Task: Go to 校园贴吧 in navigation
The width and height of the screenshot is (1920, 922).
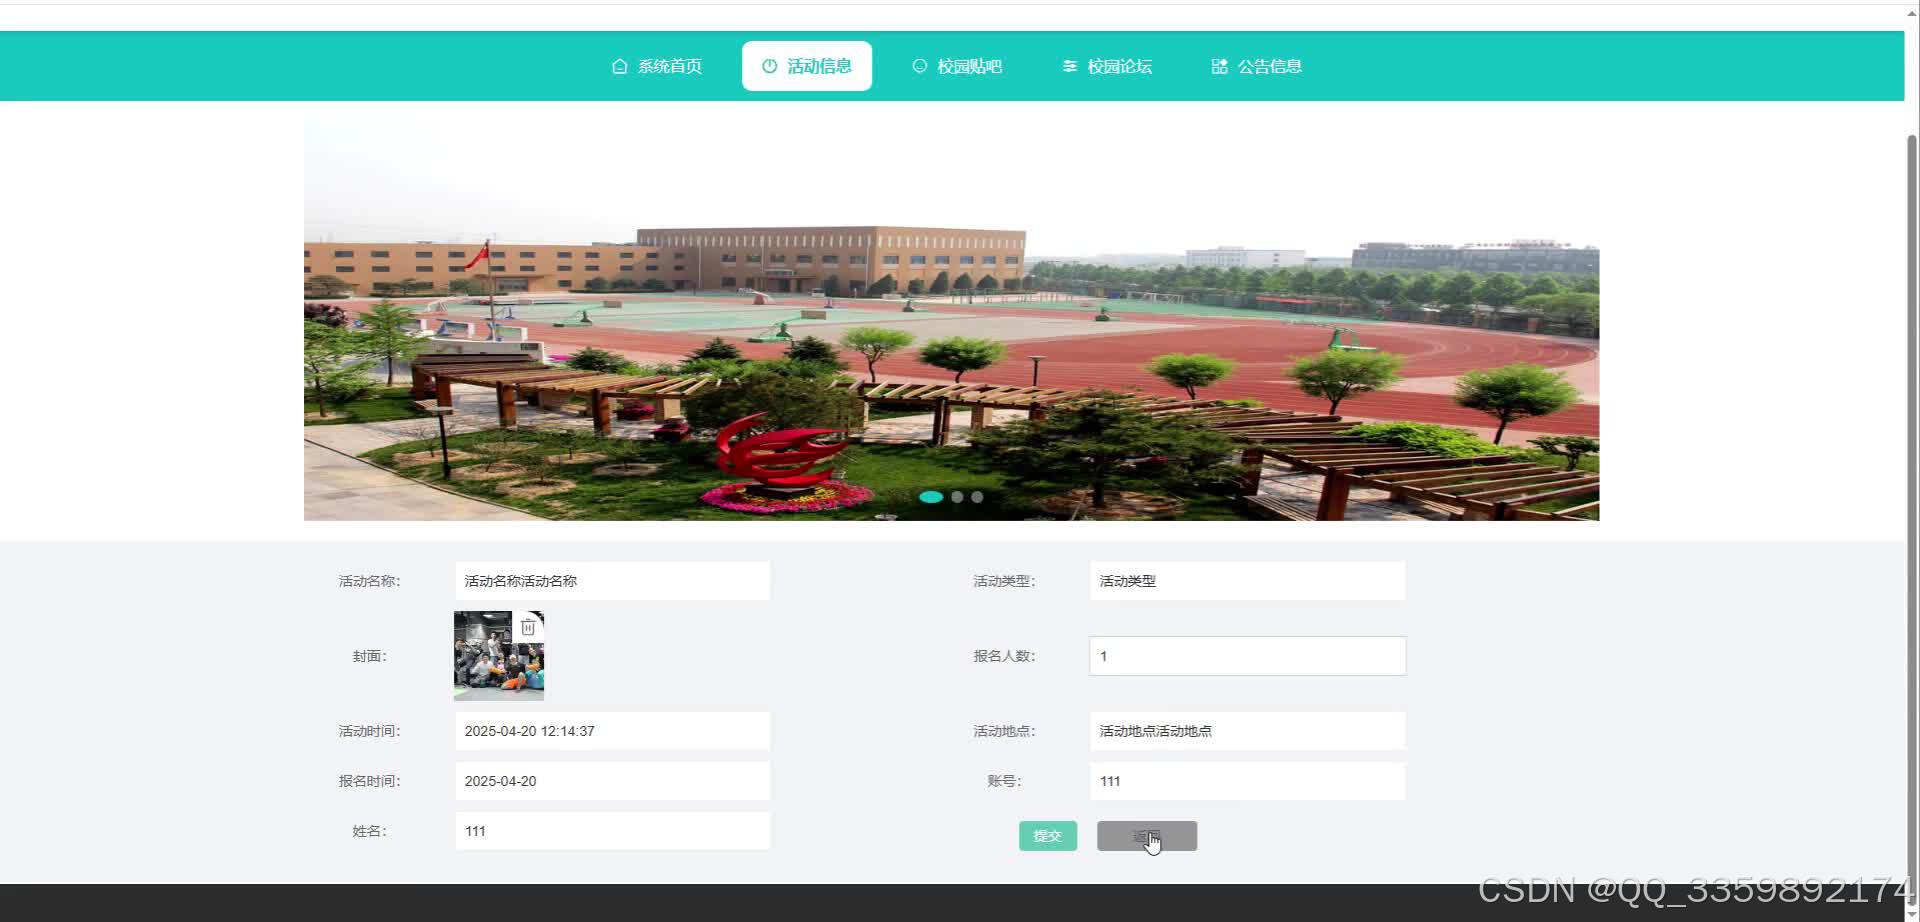Action: [957, 66]
